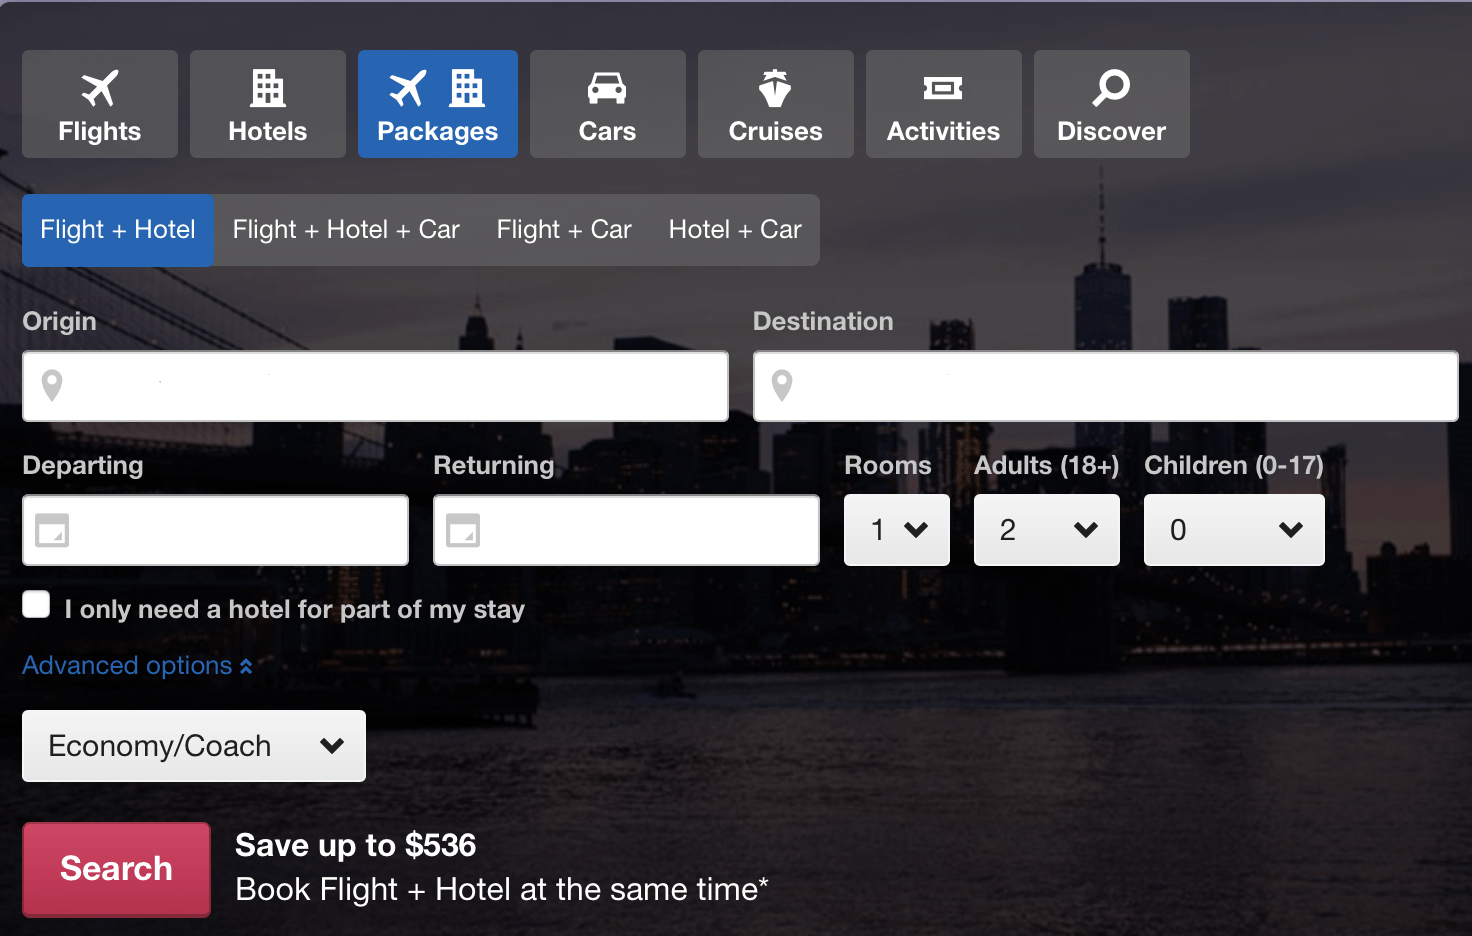
Task: Collapse the Advanced options link
Action: coord(137,666)
